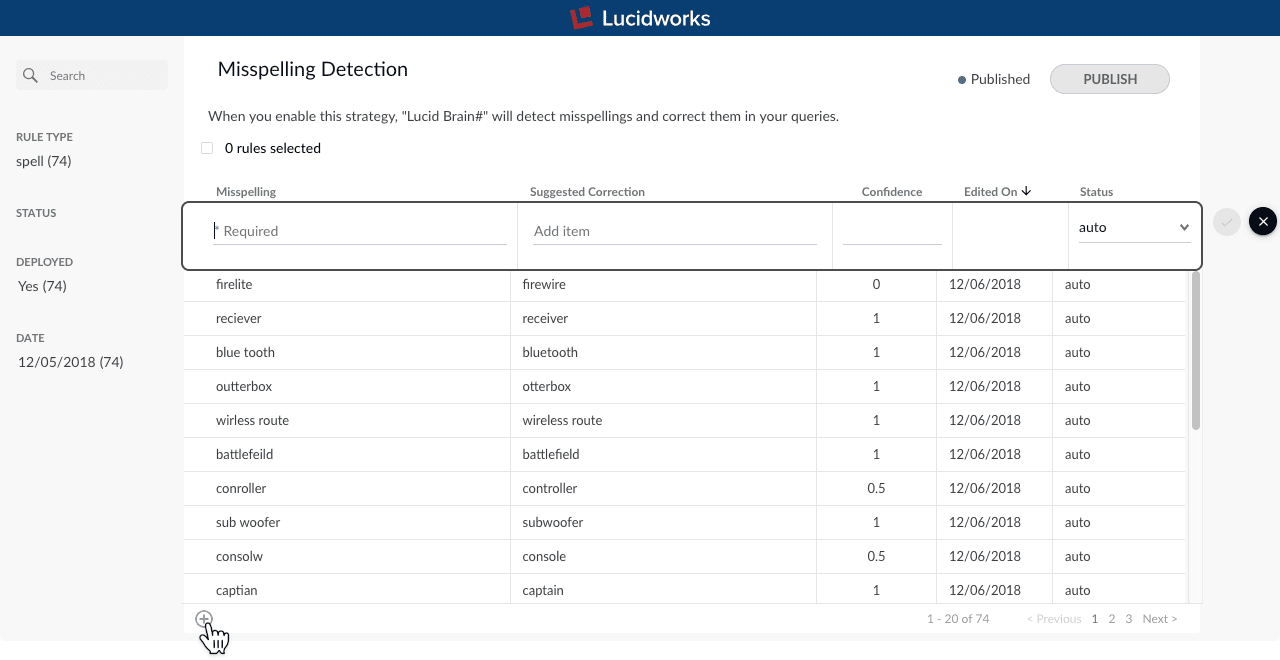This screenshot has width=1280, height=660.
Task: Click the table vertical scrollbar
Action: click(1196, 350)
